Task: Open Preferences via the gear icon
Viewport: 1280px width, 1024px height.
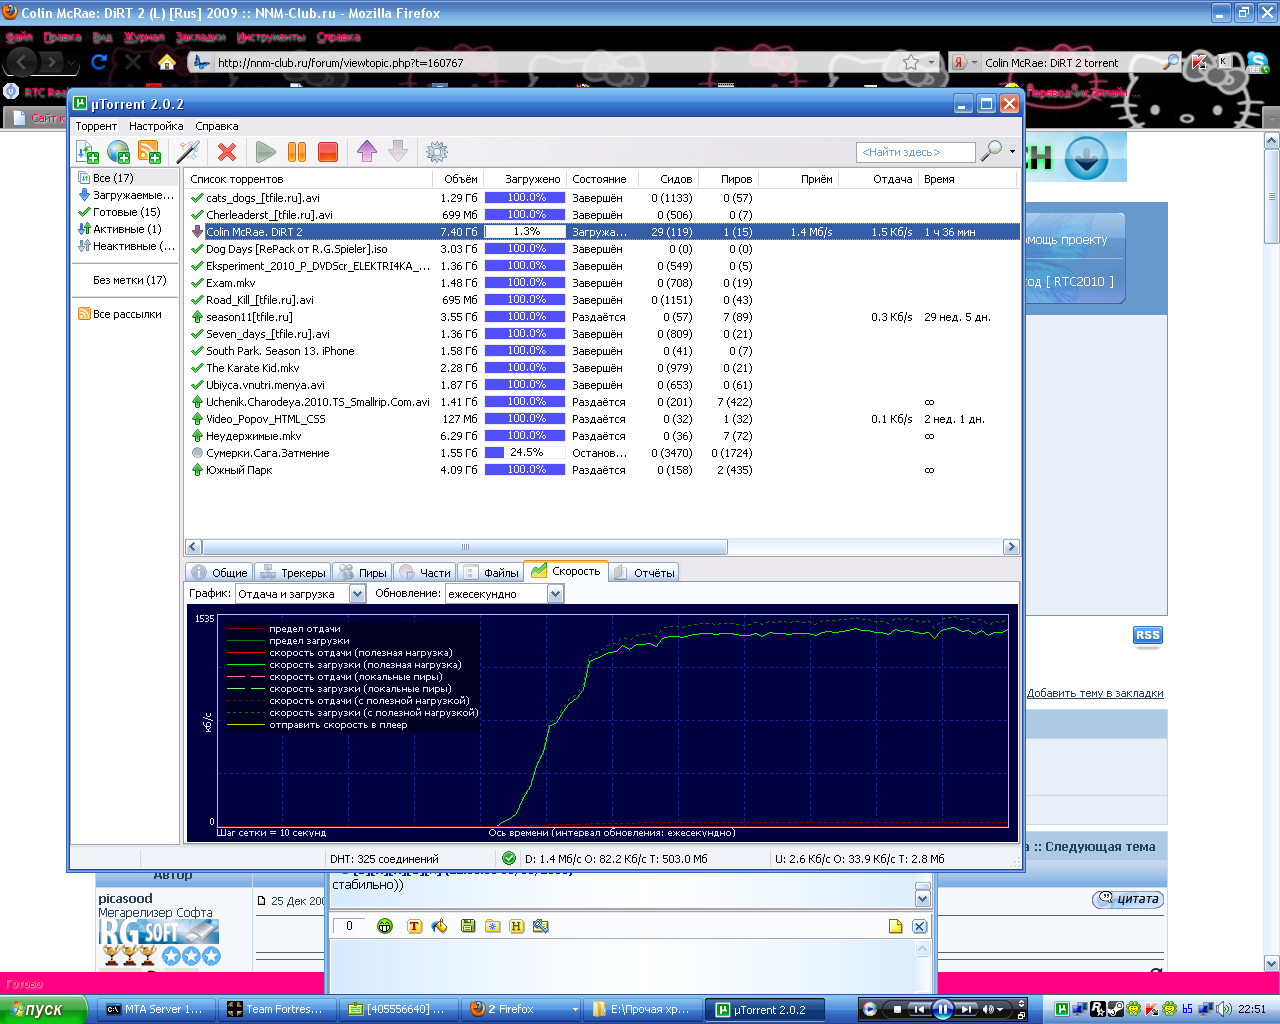Action: 437,152
